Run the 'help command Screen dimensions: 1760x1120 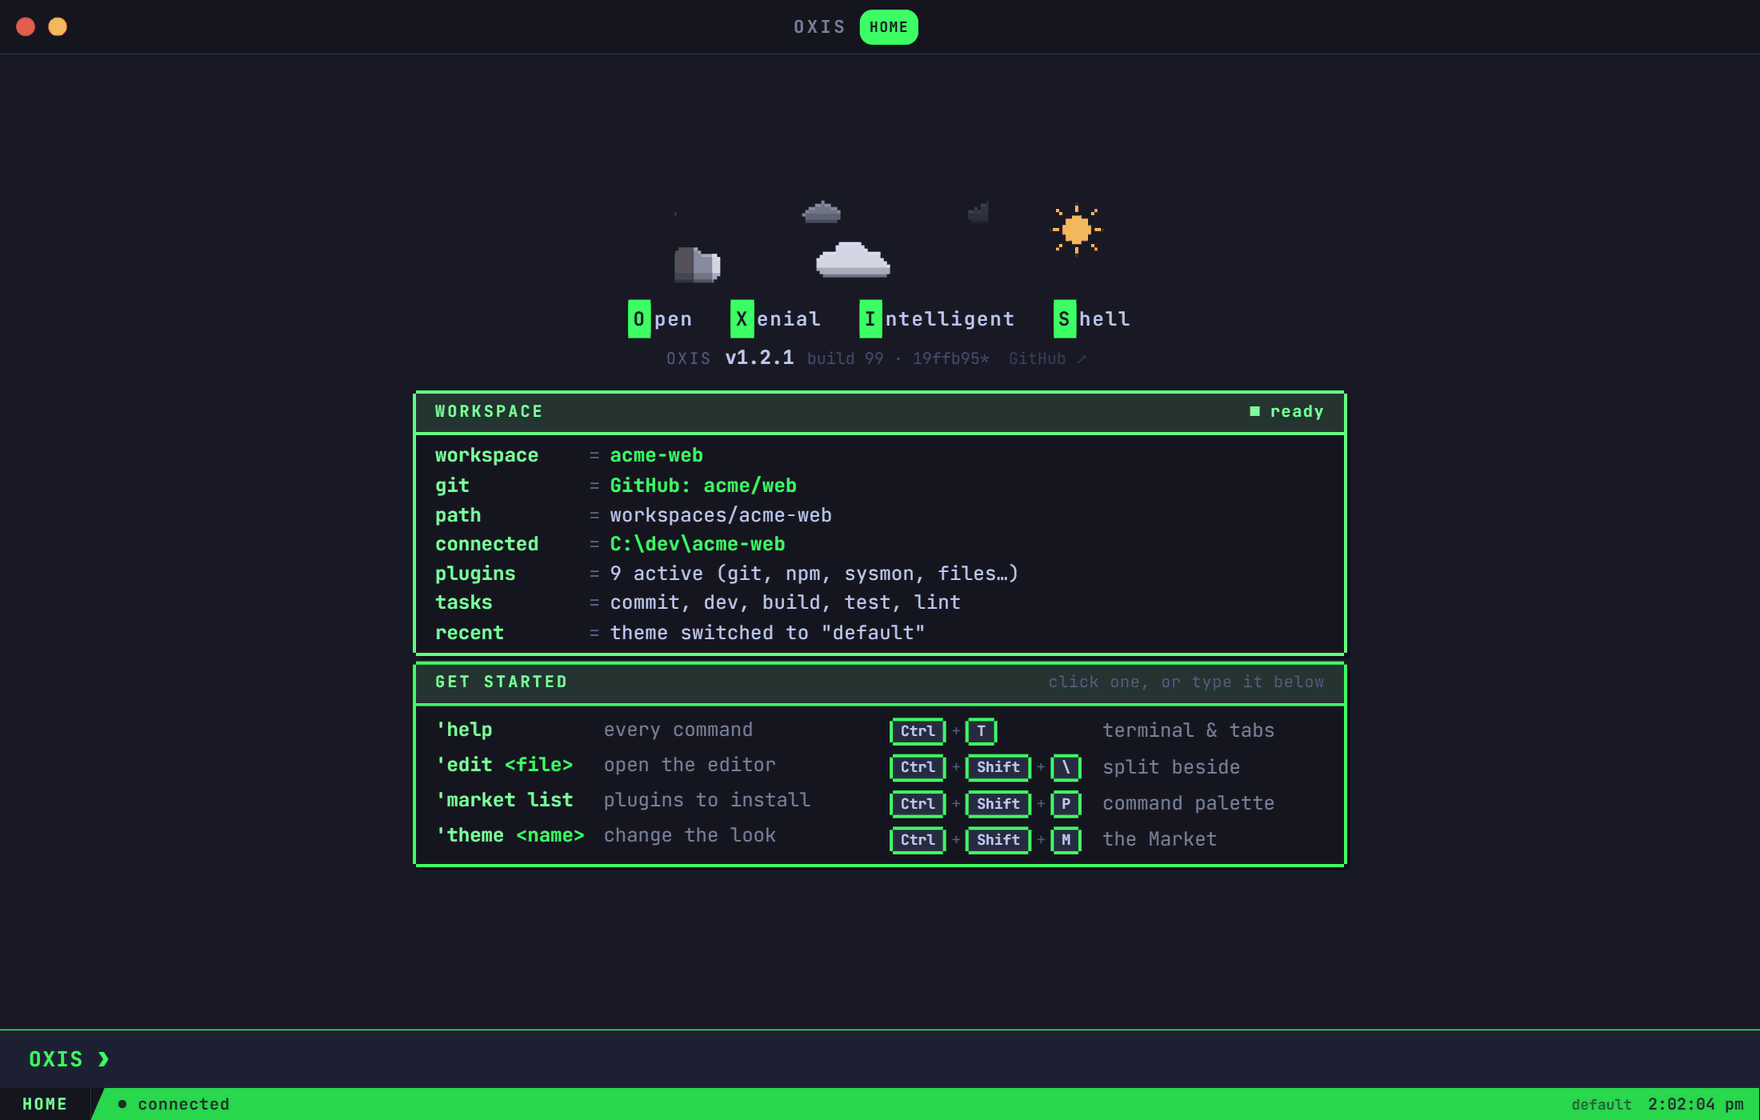[463, 730]
